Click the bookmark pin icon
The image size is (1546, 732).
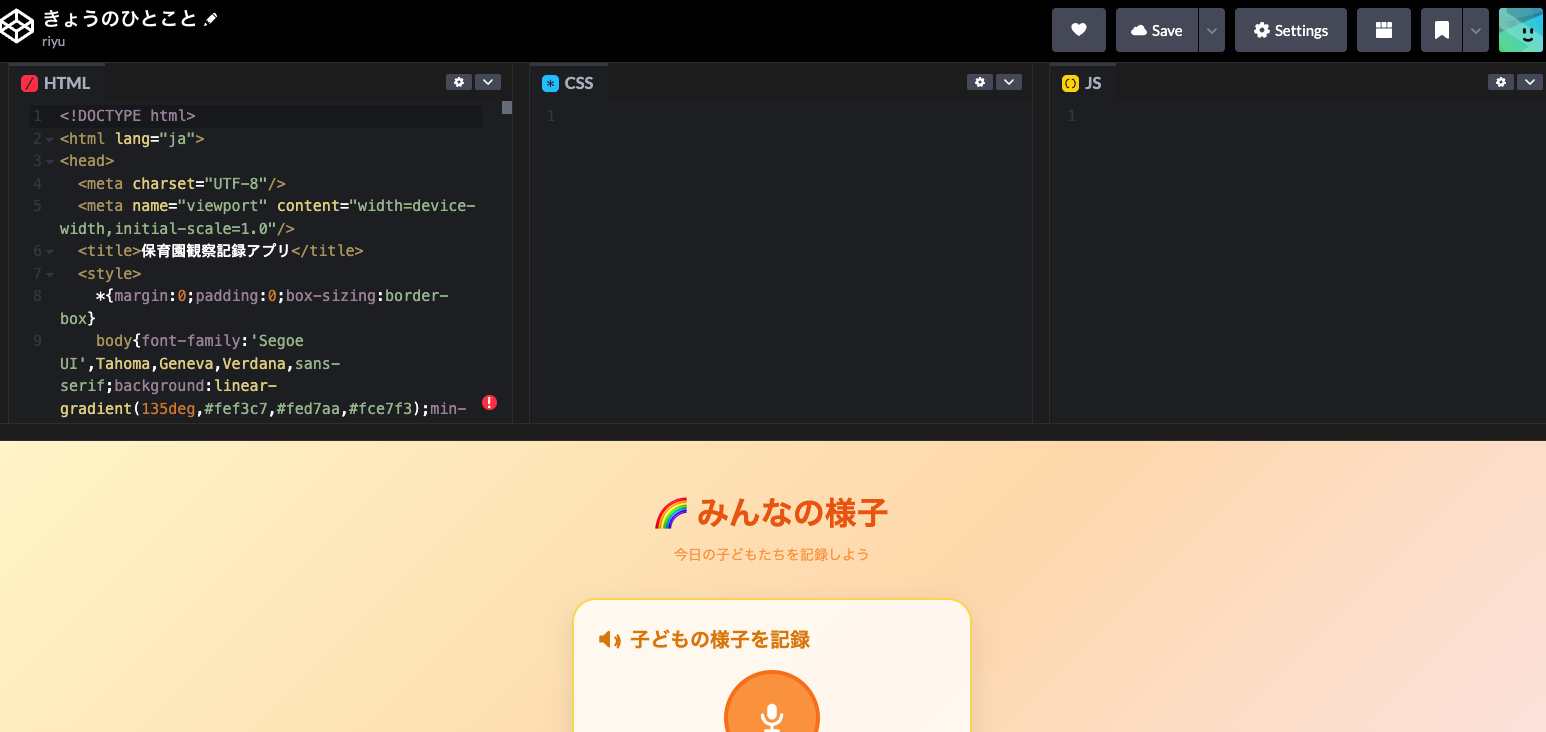click(x=1442, y=30)
